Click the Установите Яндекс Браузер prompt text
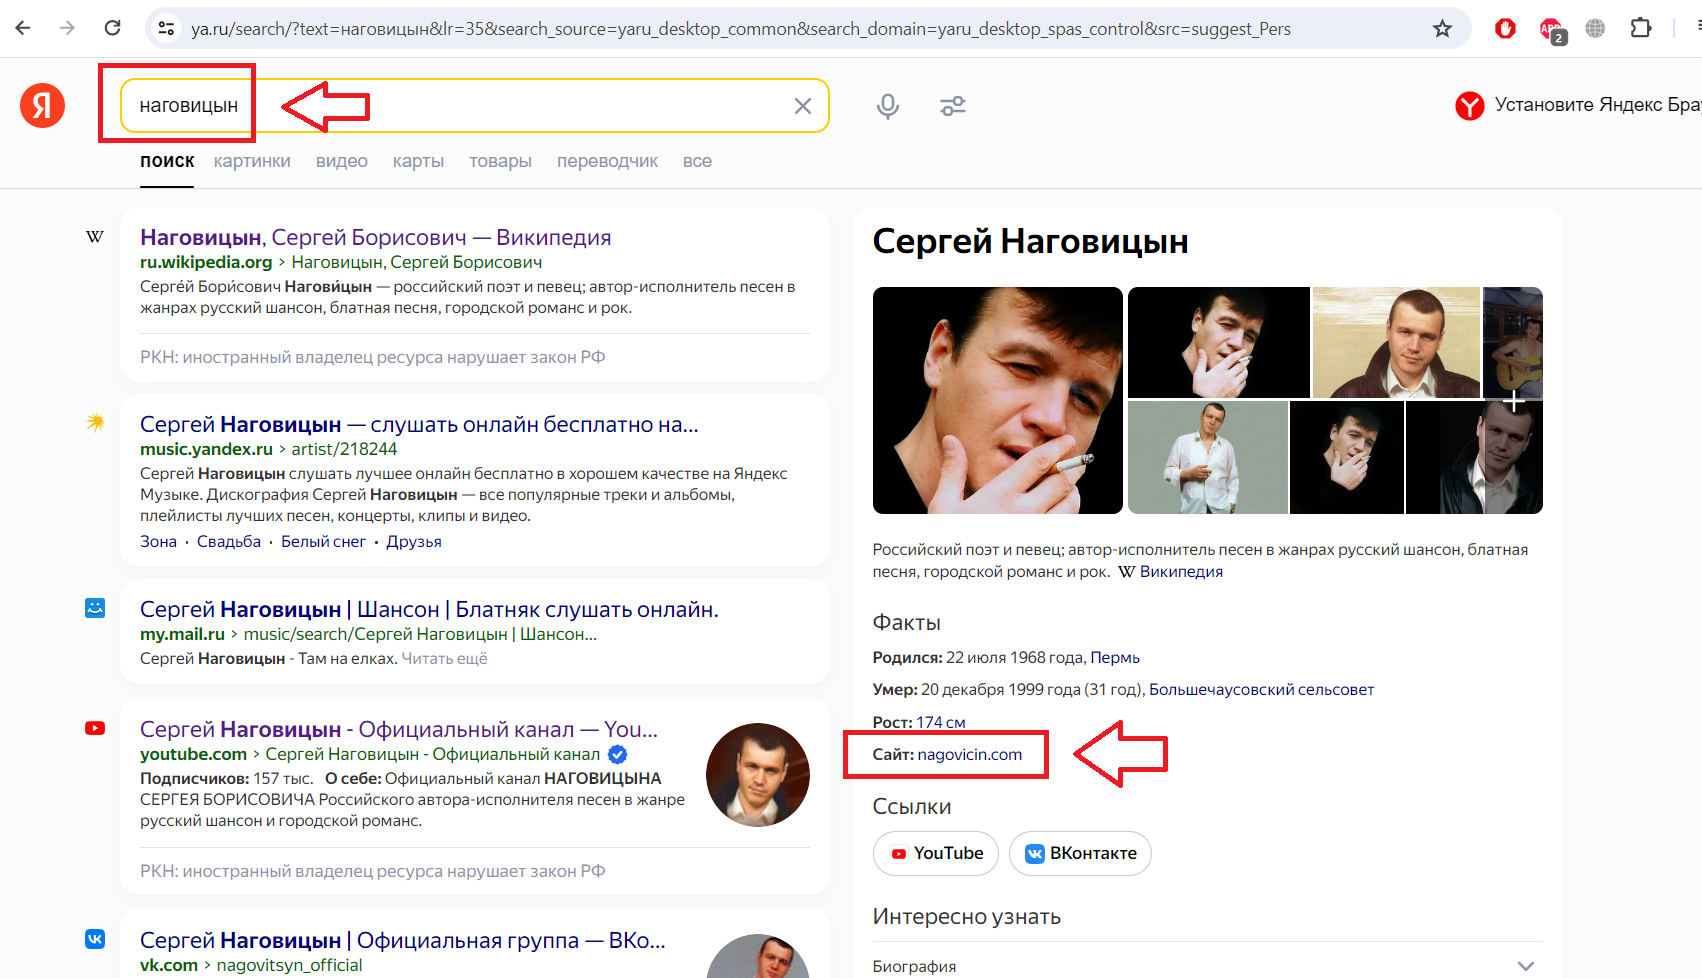This screenshot has width=1702, height=978. (x=1597, y=105)
